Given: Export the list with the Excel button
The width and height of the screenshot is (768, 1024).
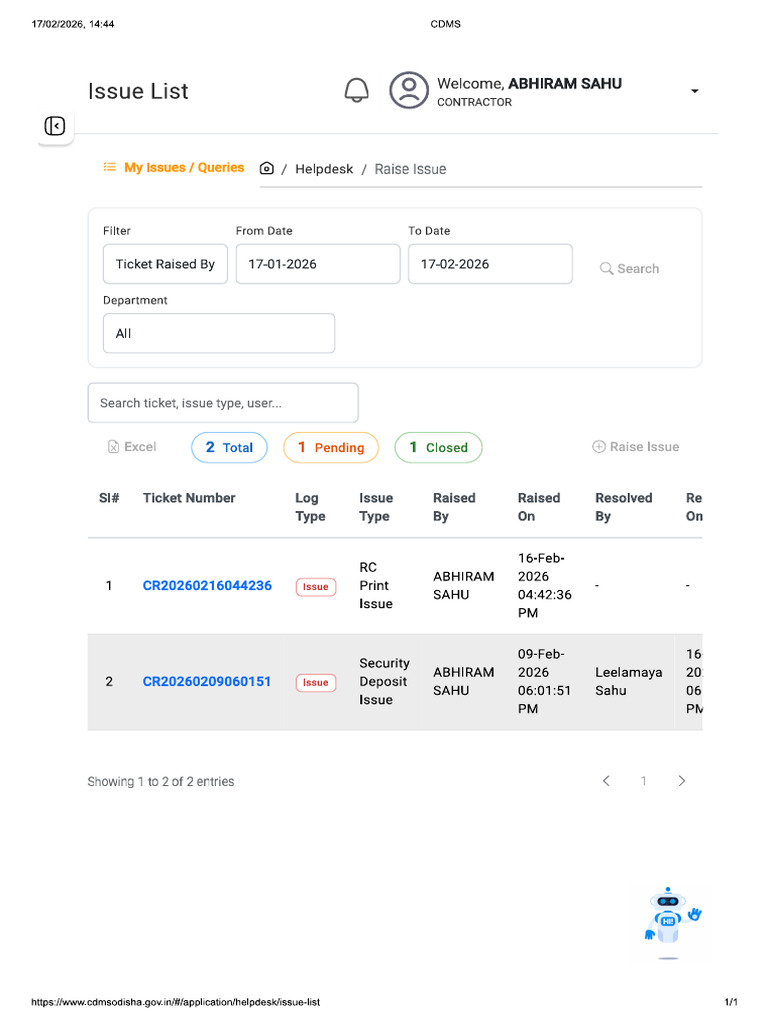Looking at the screenshot, I should pos(132,447).
